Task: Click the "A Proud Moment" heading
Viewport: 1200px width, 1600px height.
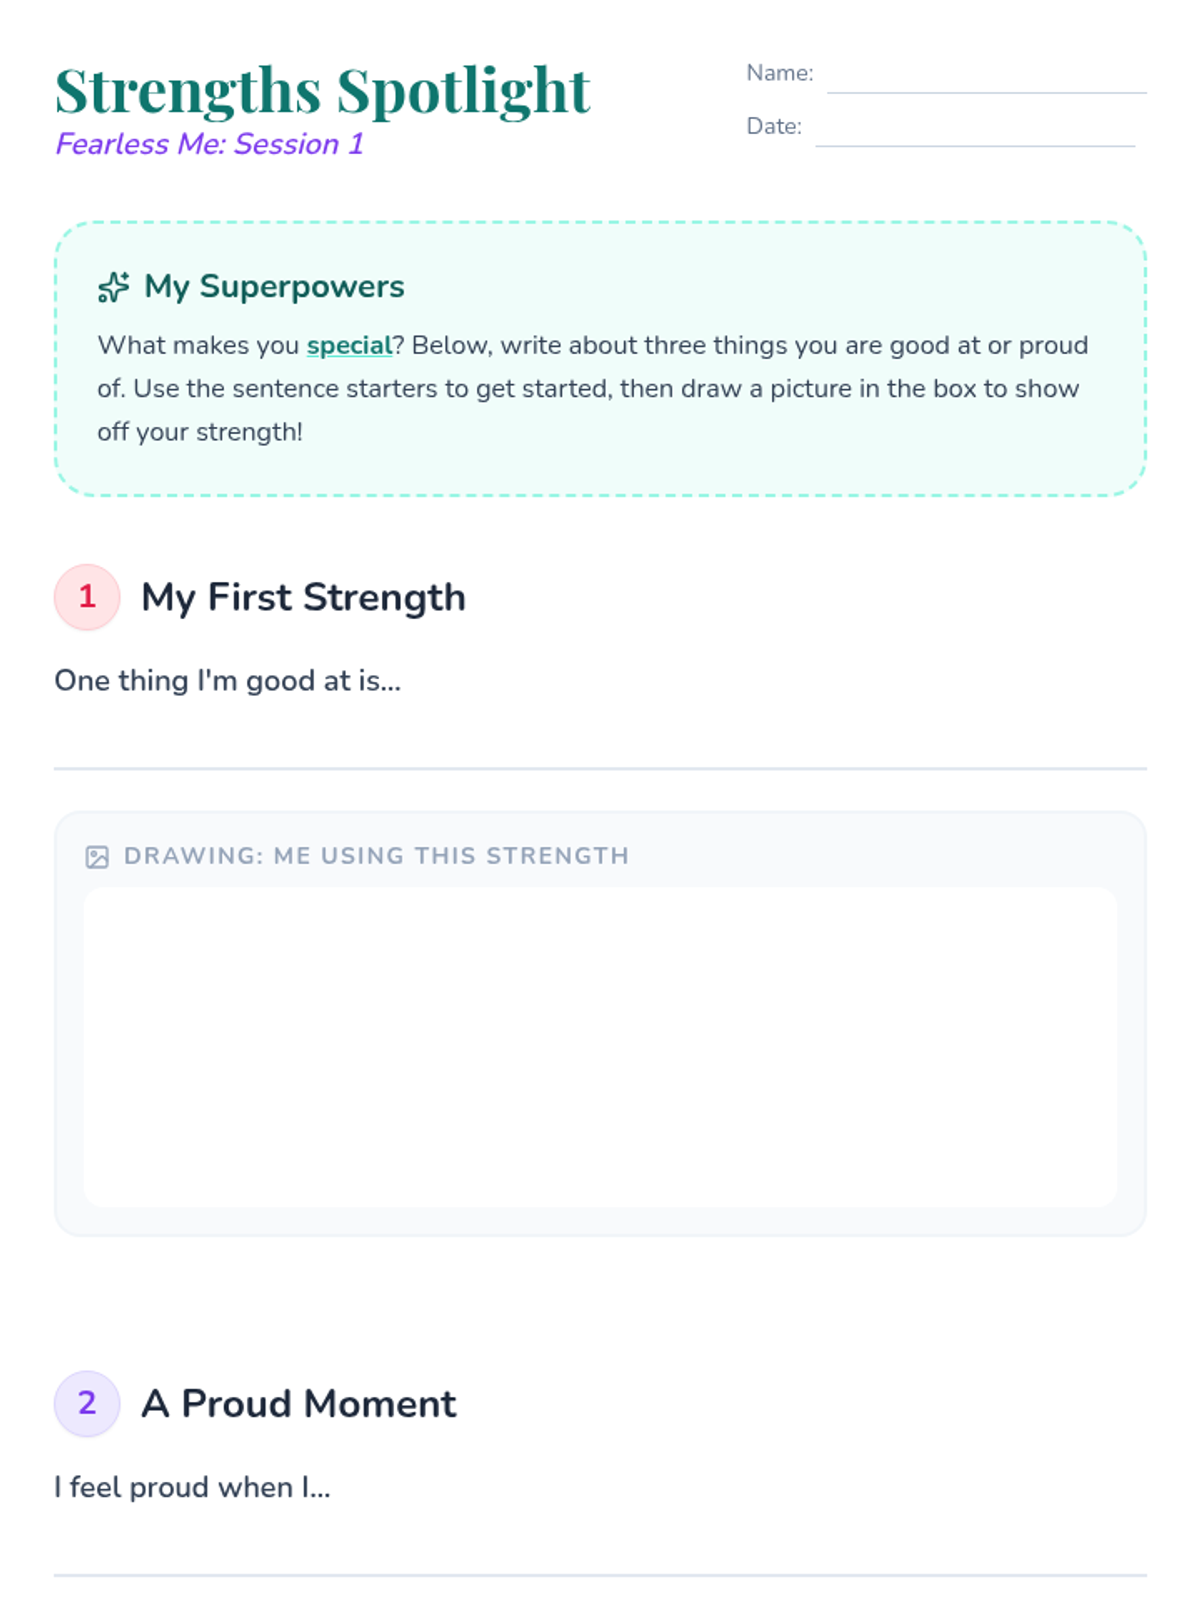Action: [x=299, y=1404]
